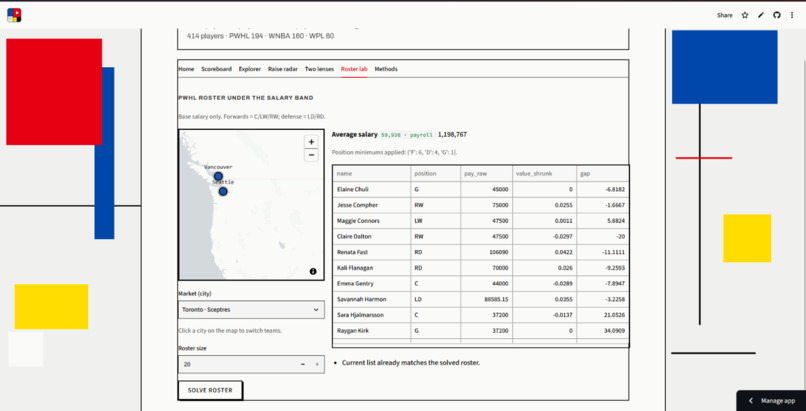
Task: Open the Raise radar tab
Action: tap(283, 69)
